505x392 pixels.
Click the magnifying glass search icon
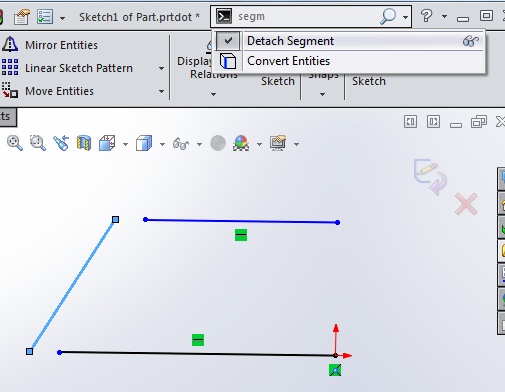[388, 16]
